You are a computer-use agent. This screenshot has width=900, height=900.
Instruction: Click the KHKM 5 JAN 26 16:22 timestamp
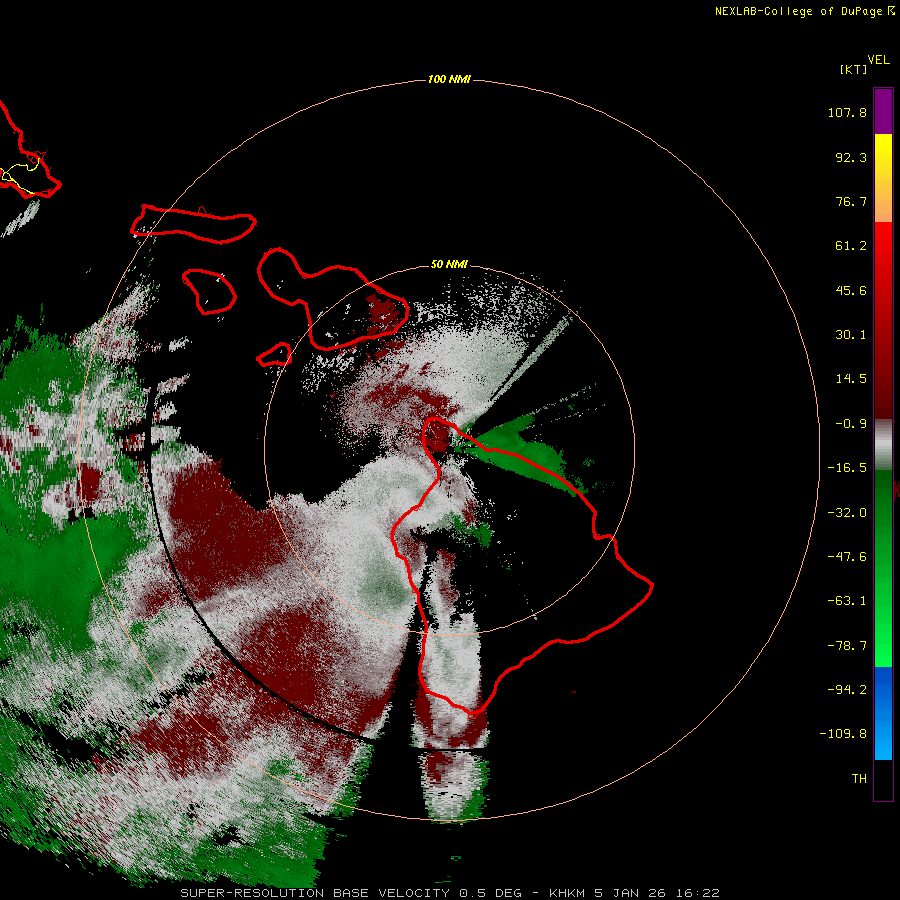tap(634, 893)
